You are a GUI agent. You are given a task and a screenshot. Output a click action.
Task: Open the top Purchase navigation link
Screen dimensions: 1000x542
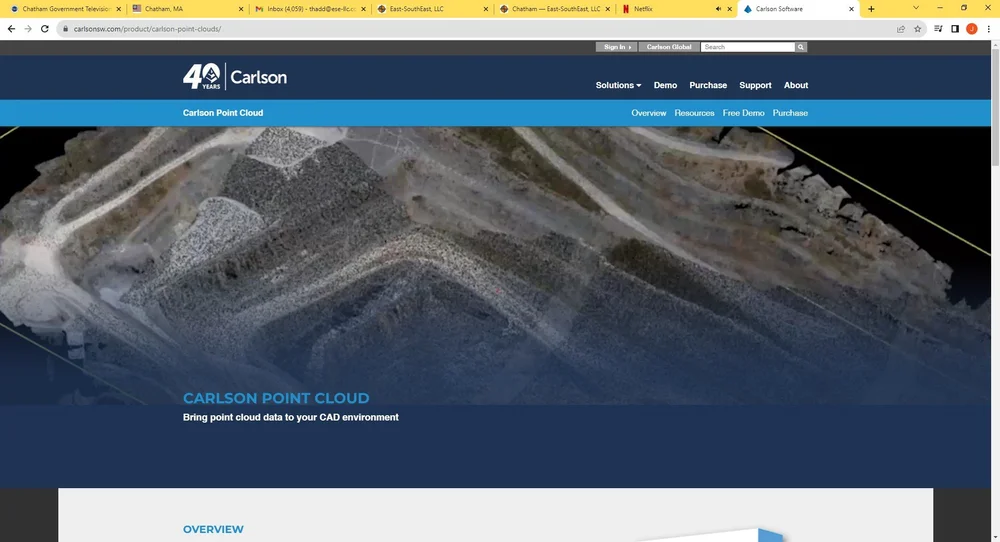pyautogui.click(x=708, y=85)
